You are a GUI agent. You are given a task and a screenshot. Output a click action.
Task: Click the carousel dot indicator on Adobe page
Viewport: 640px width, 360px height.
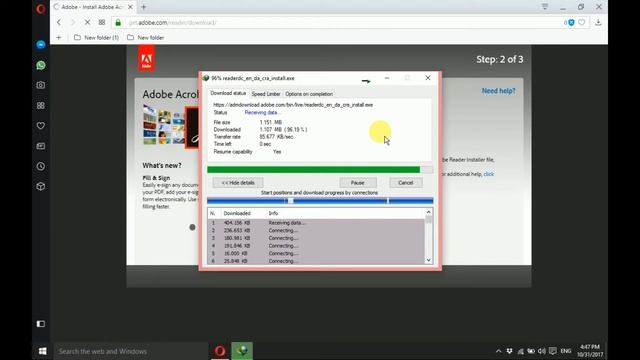(192, 227)
